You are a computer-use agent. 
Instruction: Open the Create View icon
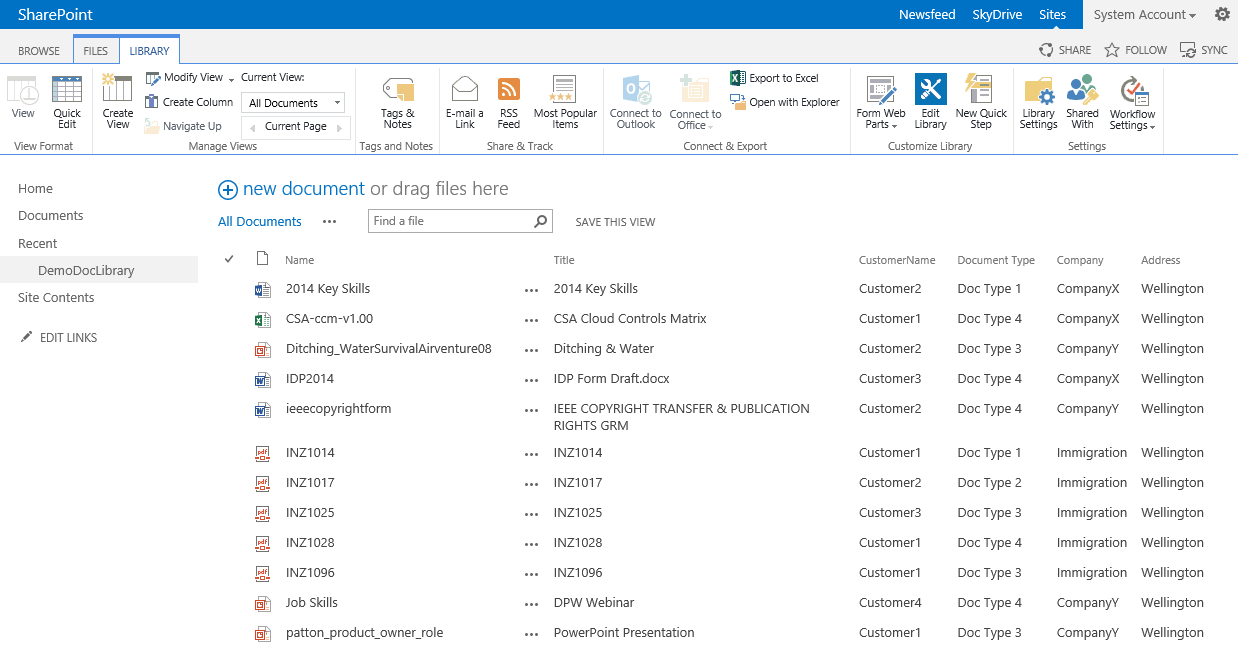click(118, 102)
